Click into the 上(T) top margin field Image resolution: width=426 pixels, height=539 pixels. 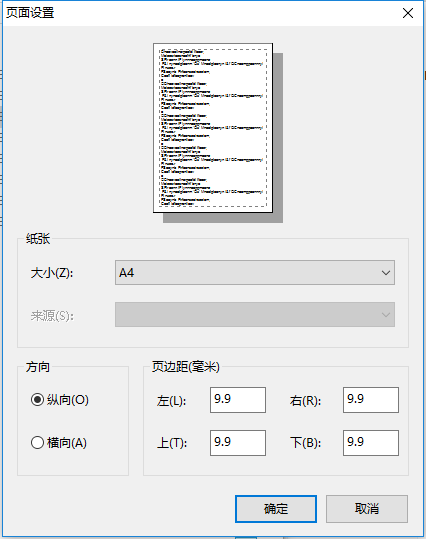coord(238,443)
